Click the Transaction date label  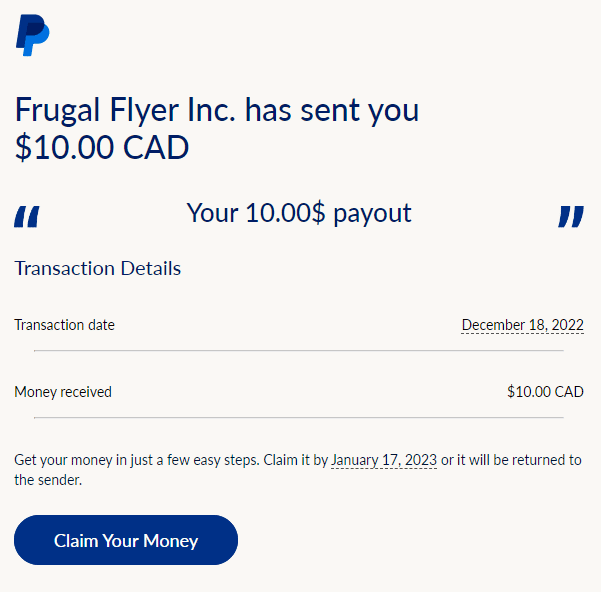click(64, 325)
